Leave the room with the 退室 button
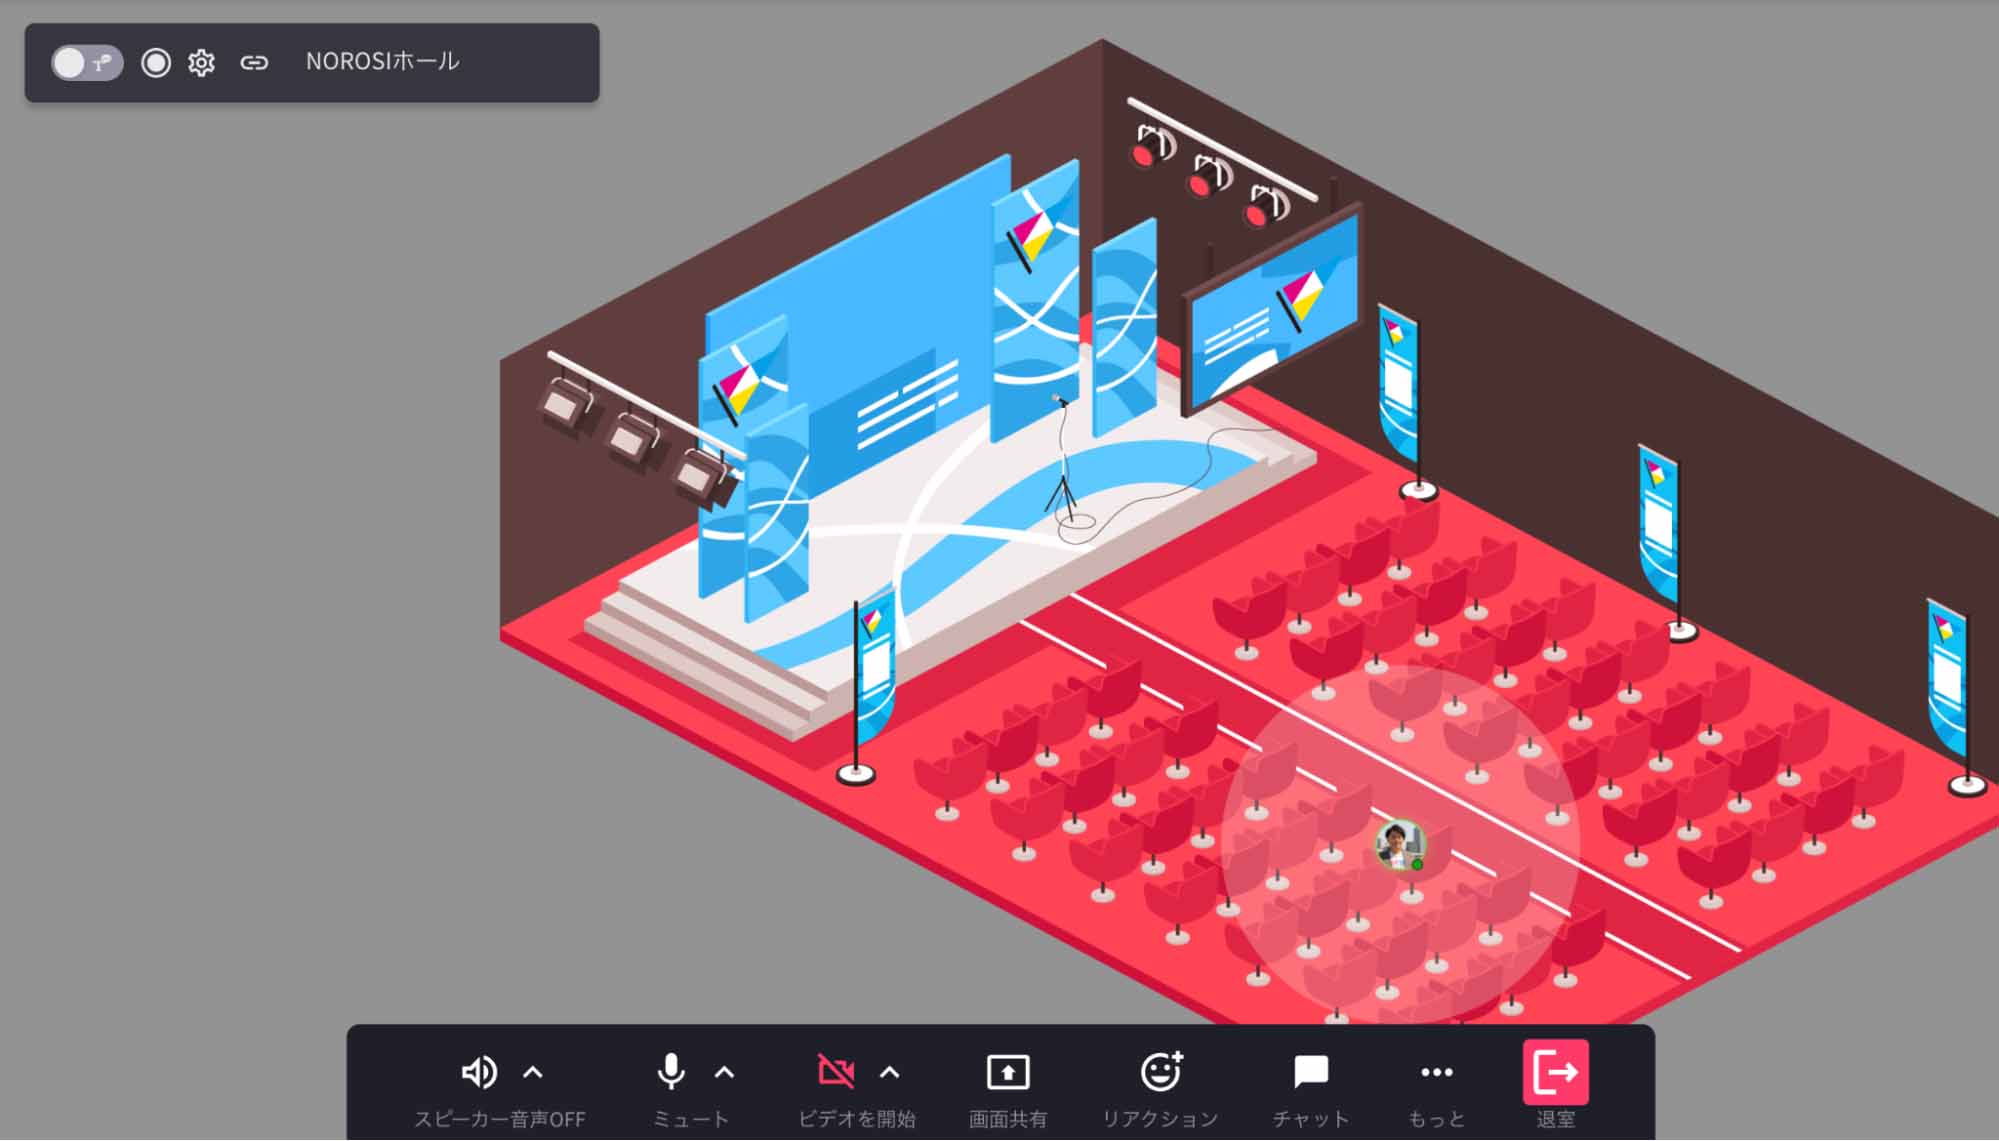Image resolution: width=1999 pixels, height=1141 pixels. [1555, 1072]
